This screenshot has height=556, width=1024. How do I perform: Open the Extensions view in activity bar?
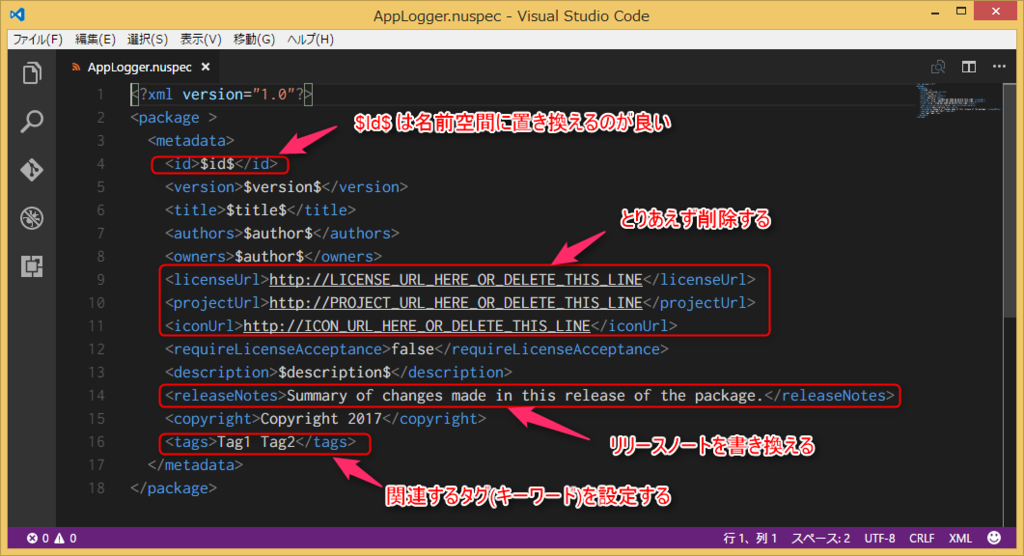pyautogui.click(x=31, y=266)
